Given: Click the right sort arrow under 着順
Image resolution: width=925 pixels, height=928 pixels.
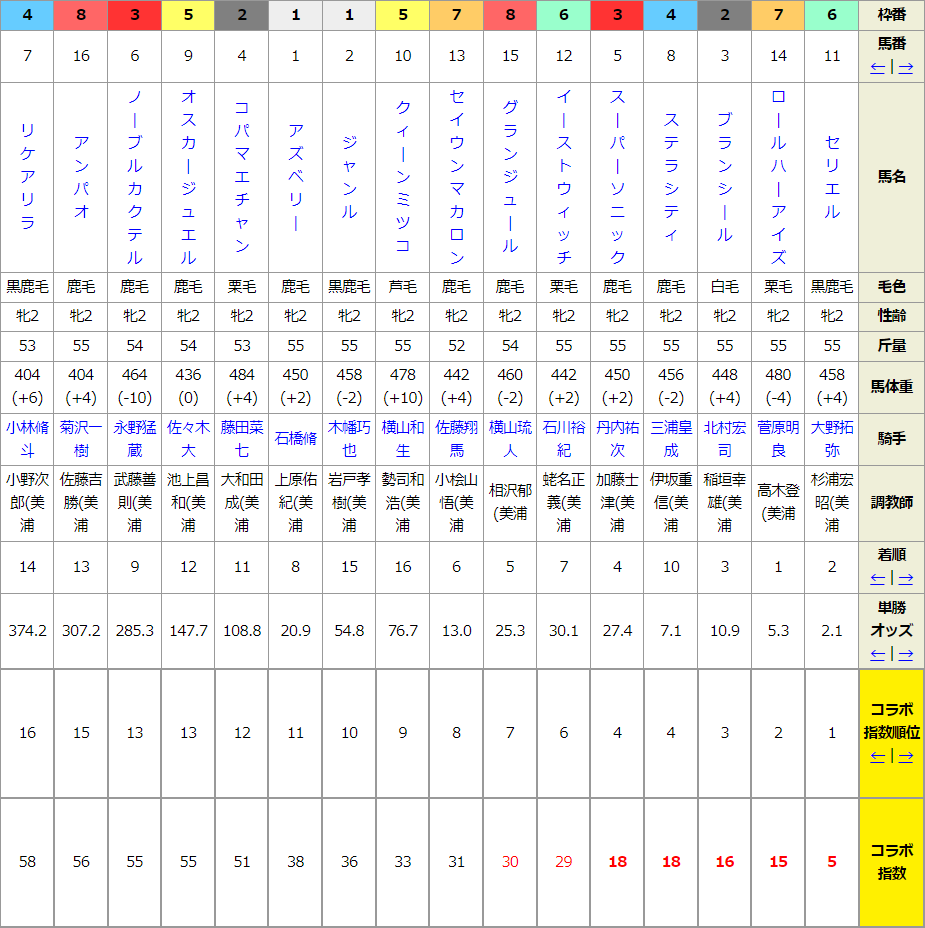Looking at the screenshot, I should (905, 578).
